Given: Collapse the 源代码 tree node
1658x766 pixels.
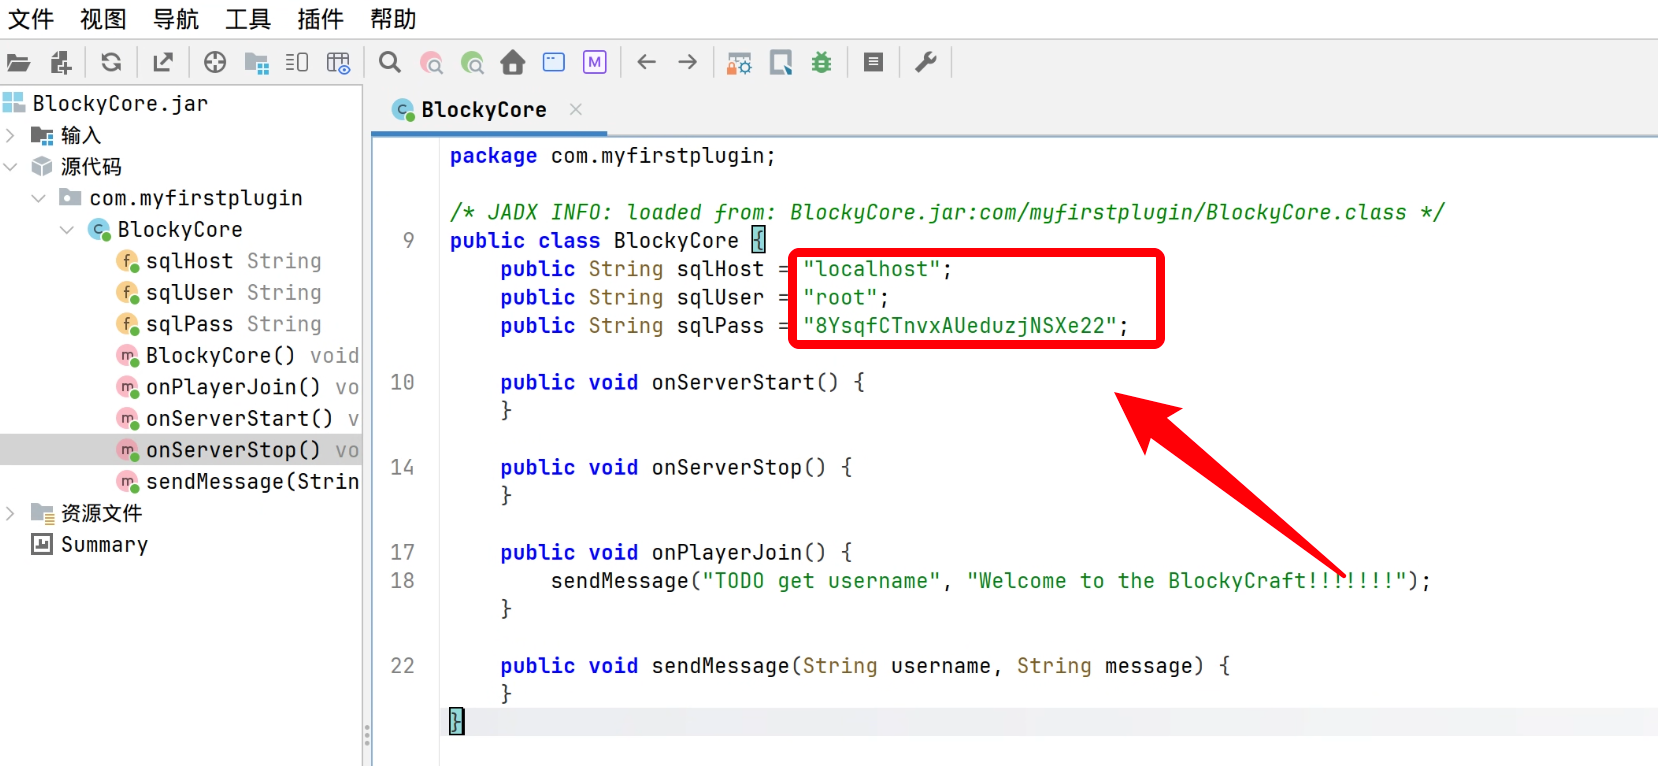Looking at the screenshot, I should click(x=11, y=167).
